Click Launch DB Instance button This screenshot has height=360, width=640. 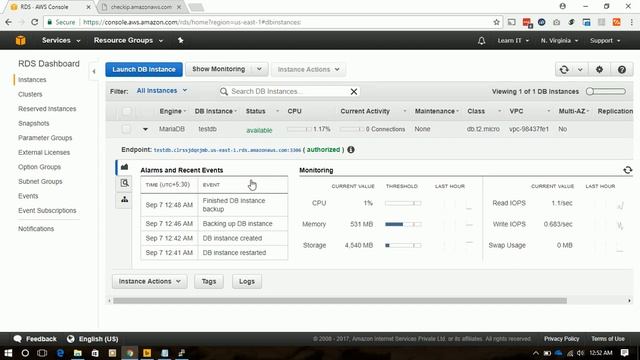click(x=144, y=69)
